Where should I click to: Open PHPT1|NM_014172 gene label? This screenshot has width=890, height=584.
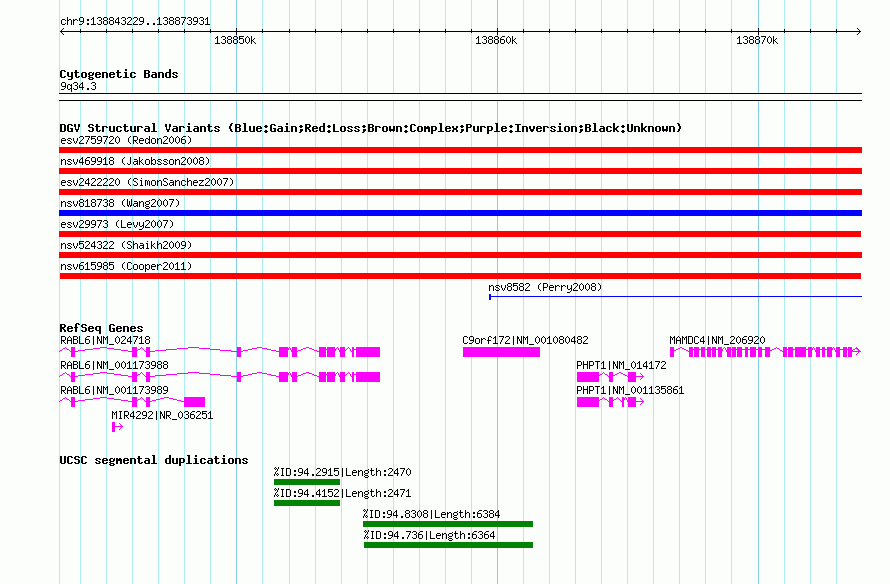621,365
